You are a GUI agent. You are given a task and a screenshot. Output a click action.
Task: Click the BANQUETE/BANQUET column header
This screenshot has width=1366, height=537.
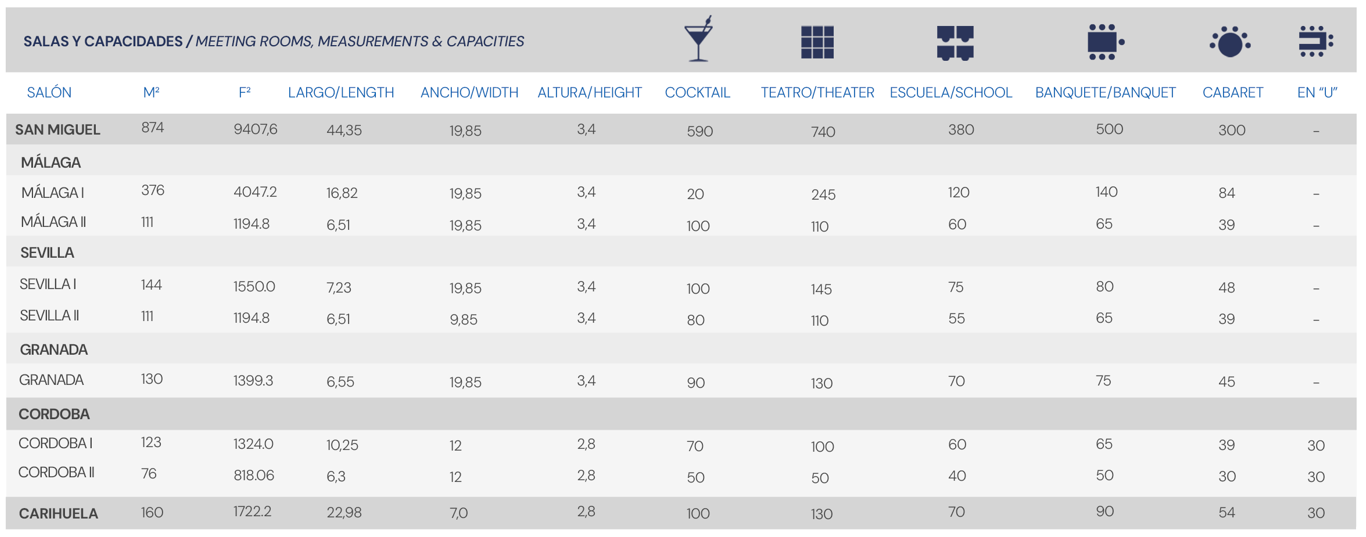click(1105, 92)
